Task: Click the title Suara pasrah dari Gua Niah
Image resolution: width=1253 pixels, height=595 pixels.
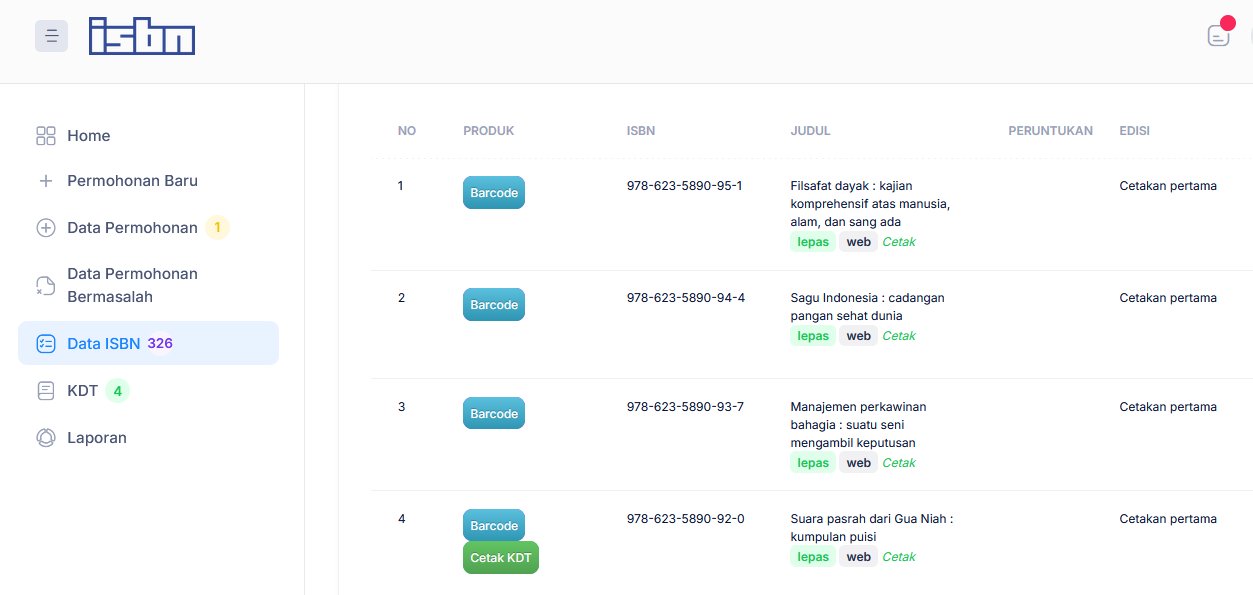Action: (x=872, y=528)
